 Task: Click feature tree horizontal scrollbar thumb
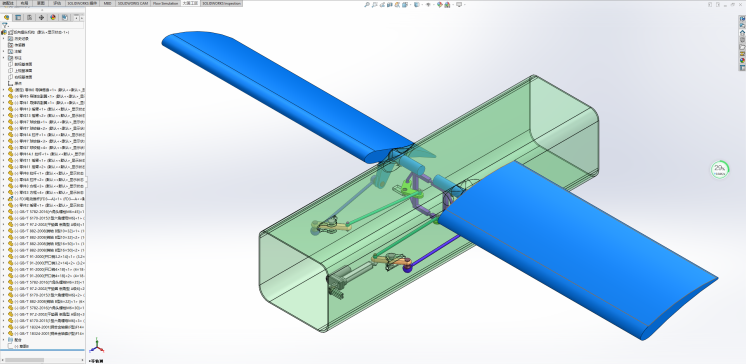(25, 360)
